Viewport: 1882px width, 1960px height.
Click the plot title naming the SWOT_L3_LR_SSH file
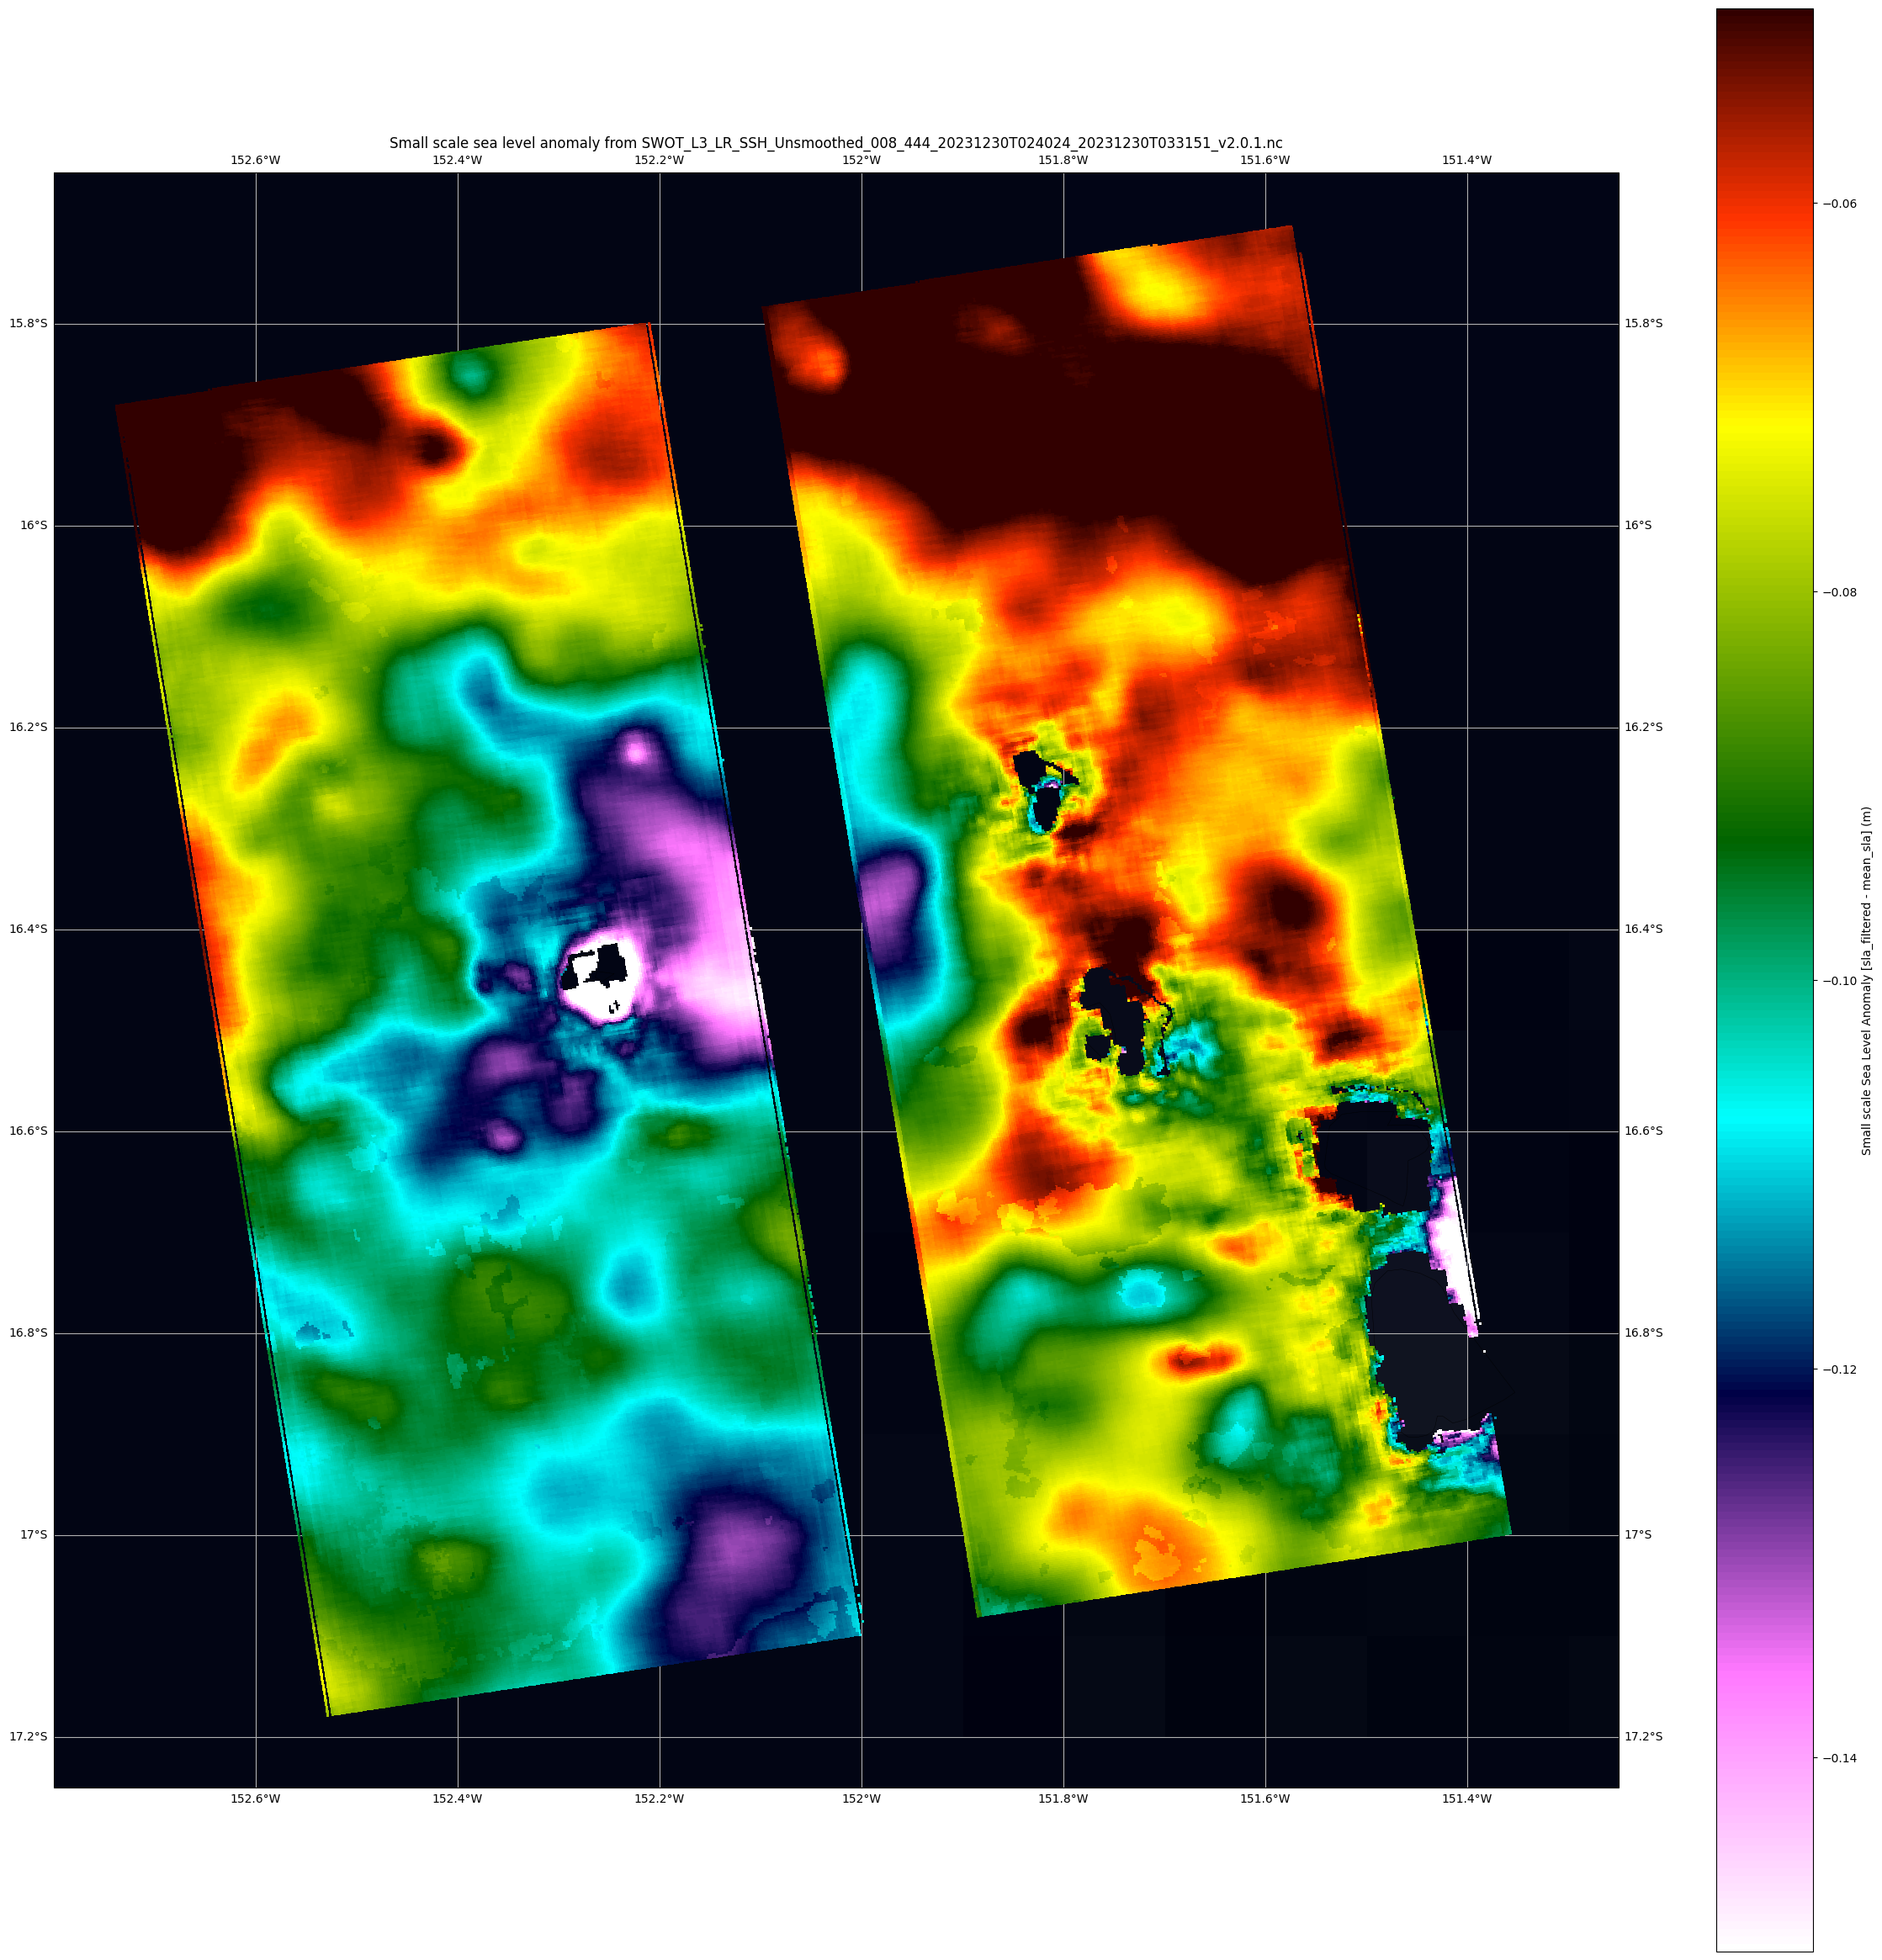point(835,143)
